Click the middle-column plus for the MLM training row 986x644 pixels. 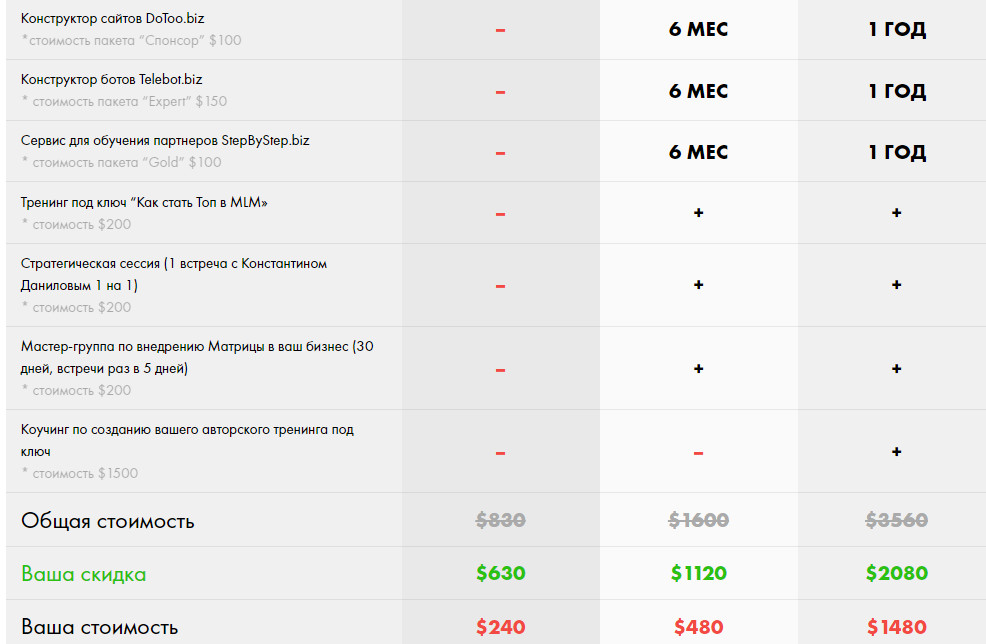[698, 213]
